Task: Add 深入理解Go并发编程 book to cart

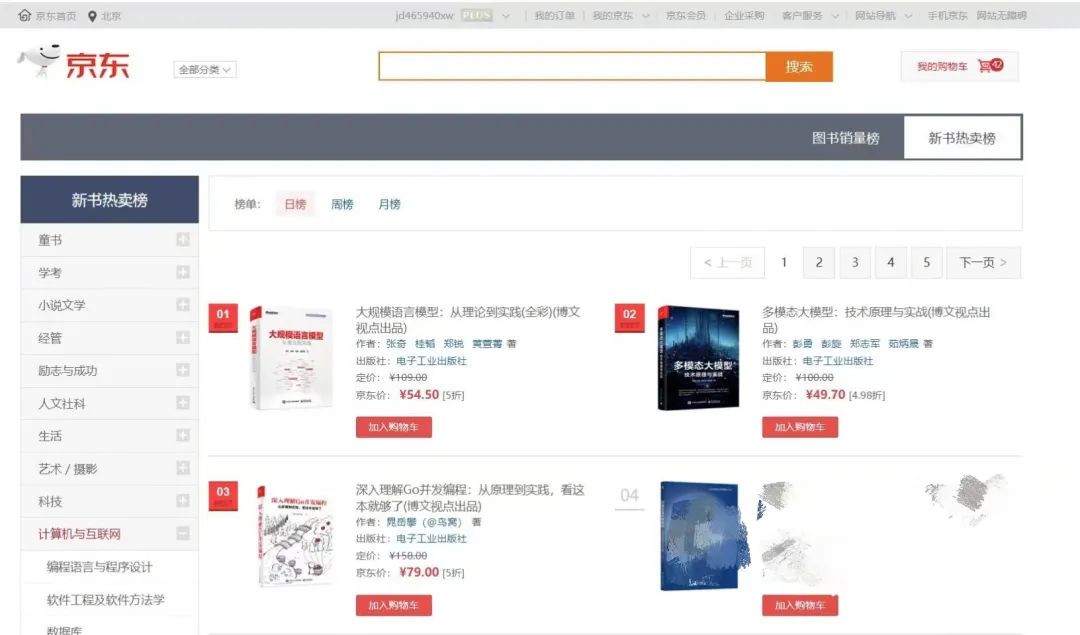Action: click(394, 605)
